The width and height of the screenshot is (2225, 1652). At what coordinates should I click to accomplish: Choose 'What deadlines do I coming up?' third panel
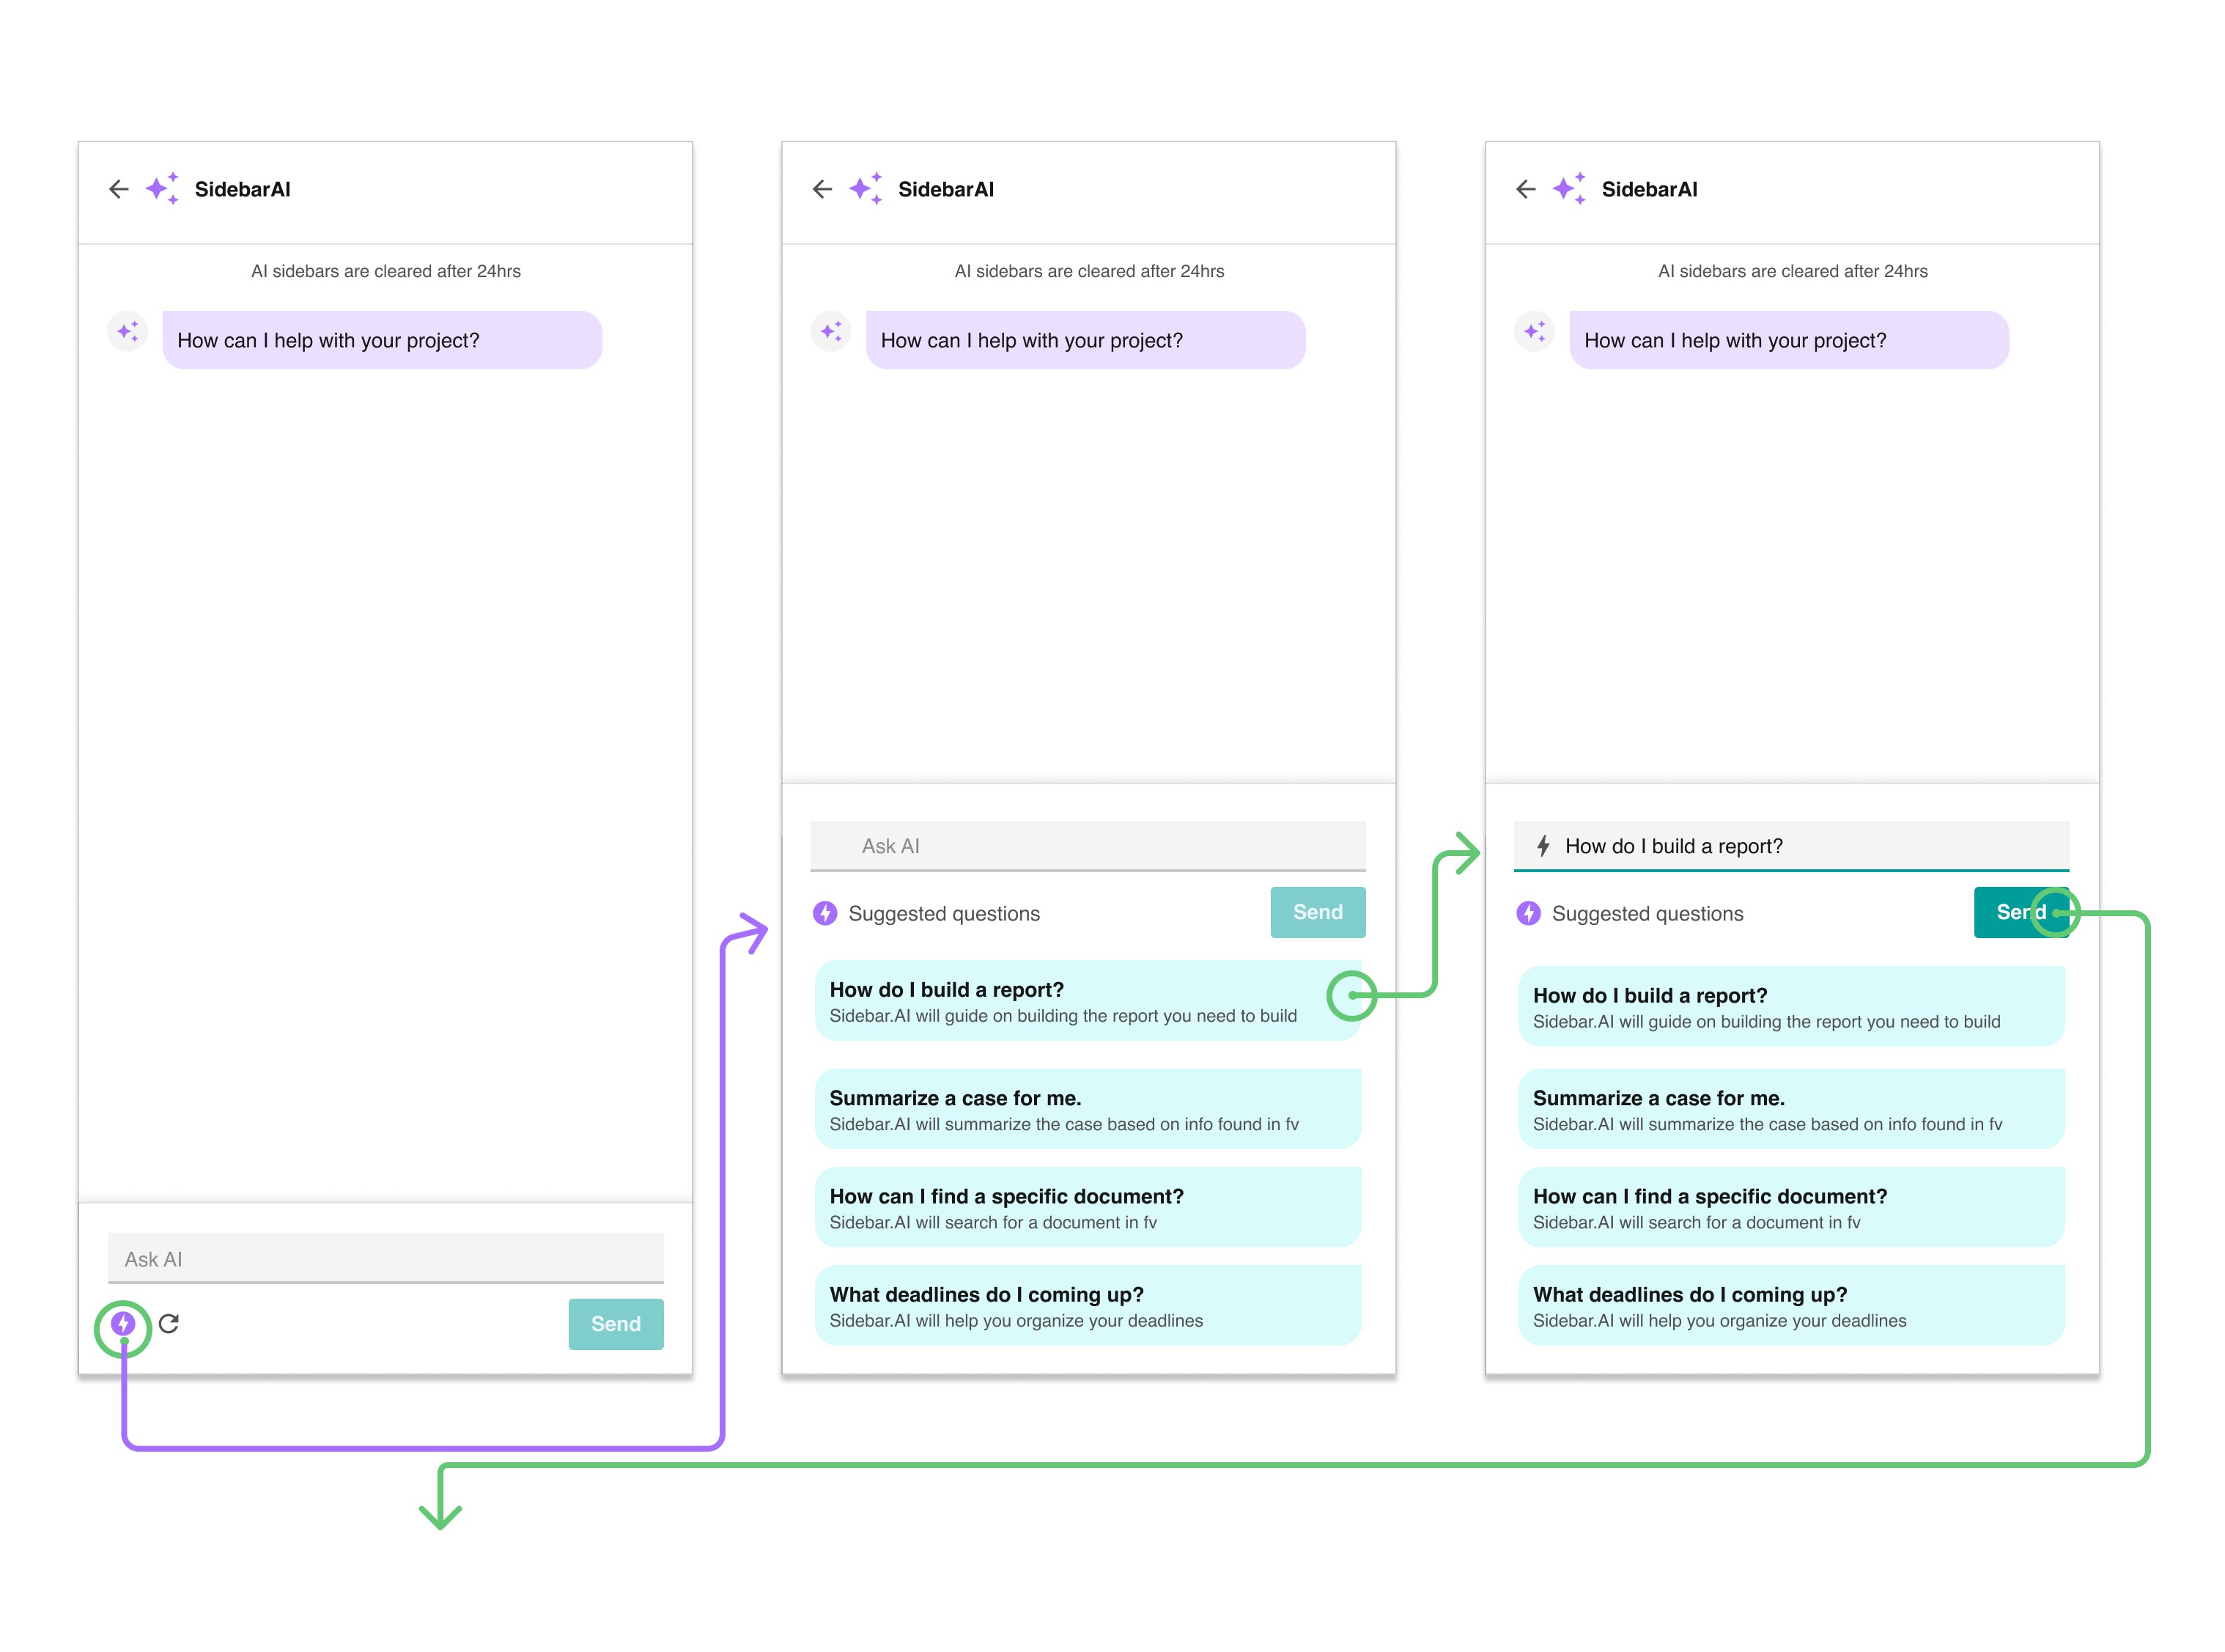point(1791,1306)
